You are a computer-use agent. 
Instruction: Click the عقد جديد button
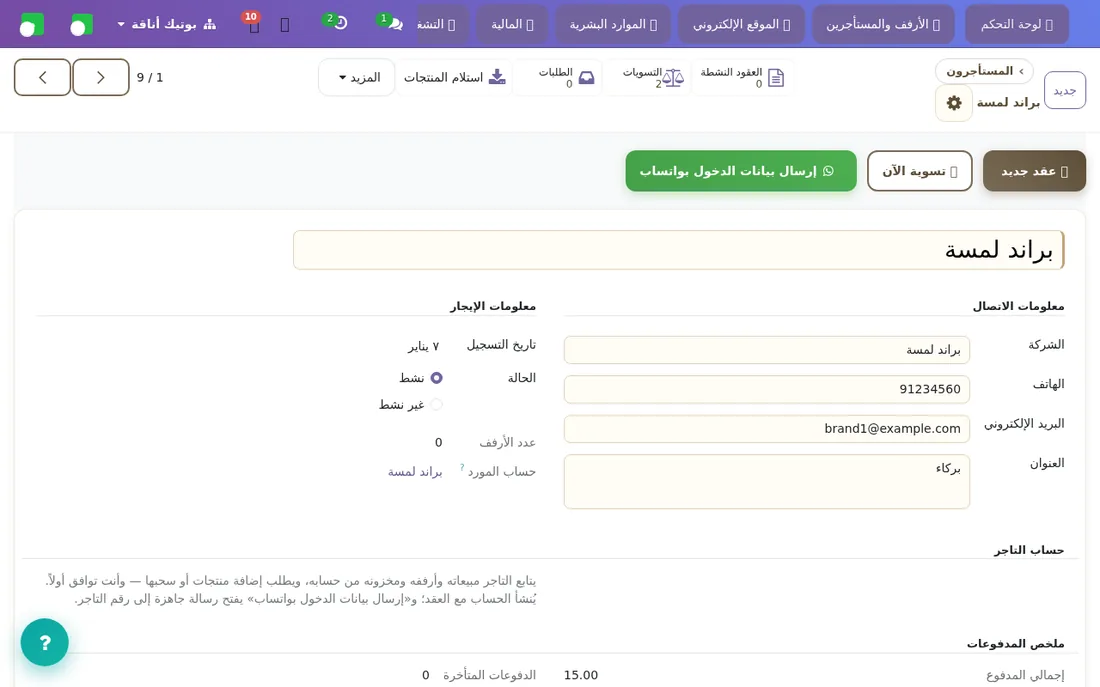click(x=1034, y=171)
